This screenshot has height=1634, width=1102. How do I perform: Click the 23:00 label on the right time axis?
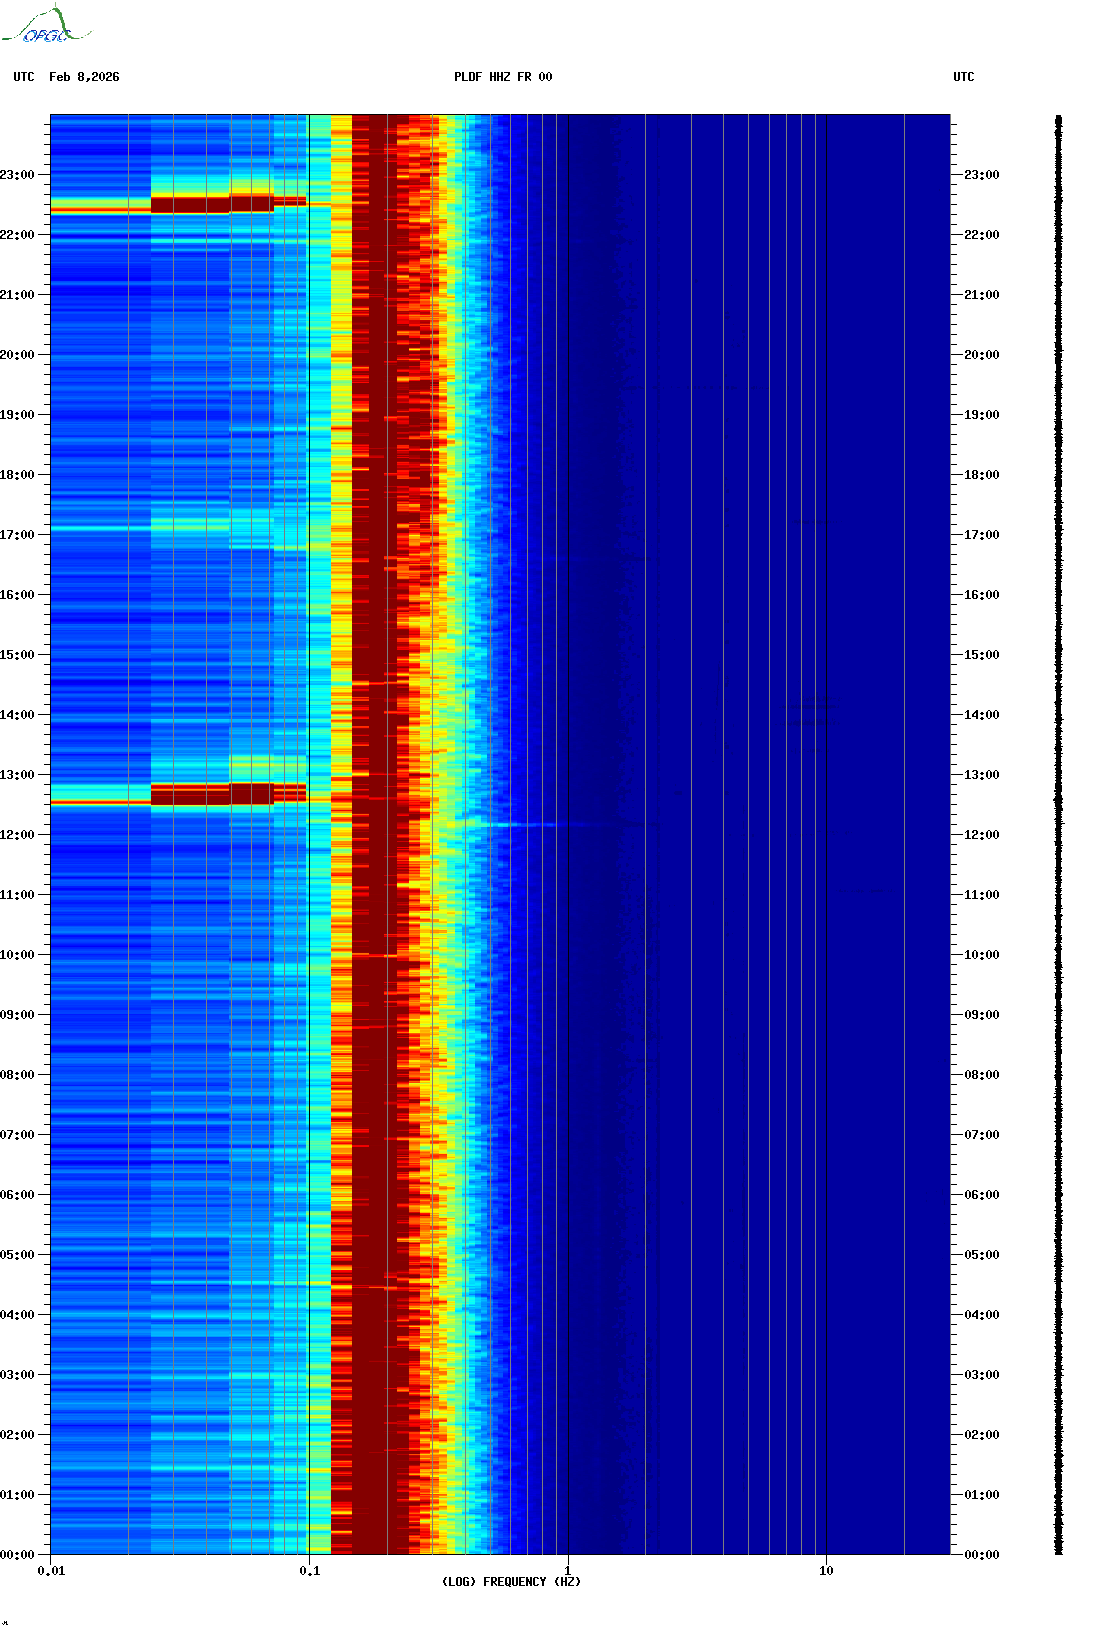click(x=982, y=175)
